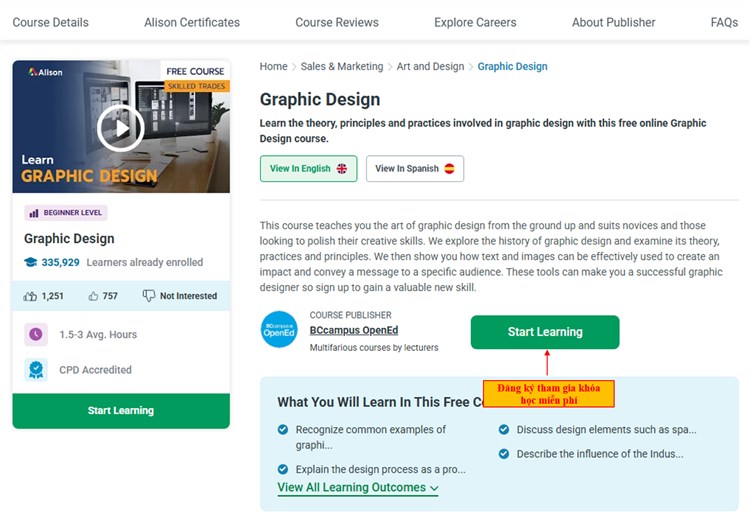Click the CPD Accredited badge icon

click(x=36, y=370)
